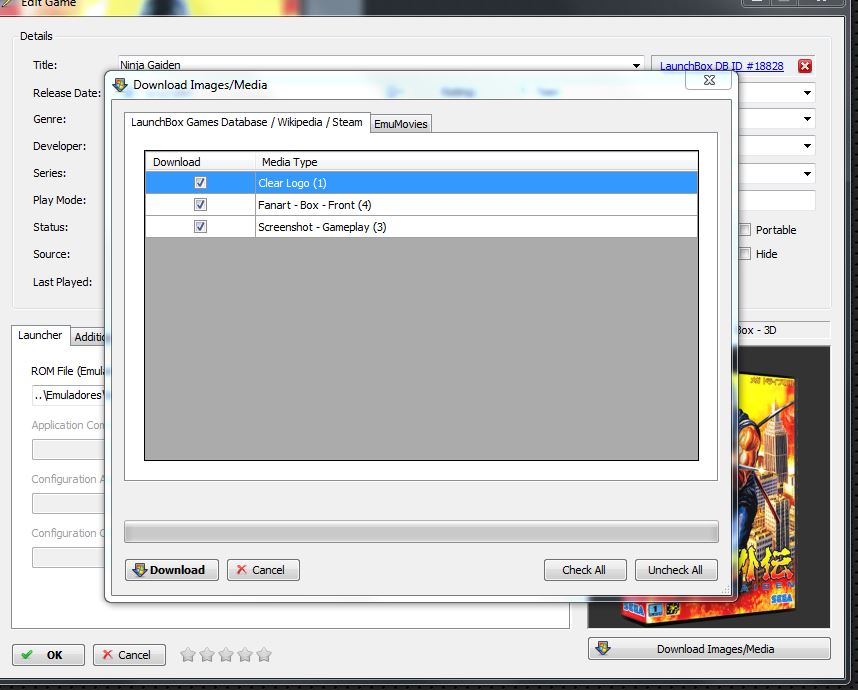Set rating with the fourth star
This screenshot has height=690, width=858.
pos(245,654)
